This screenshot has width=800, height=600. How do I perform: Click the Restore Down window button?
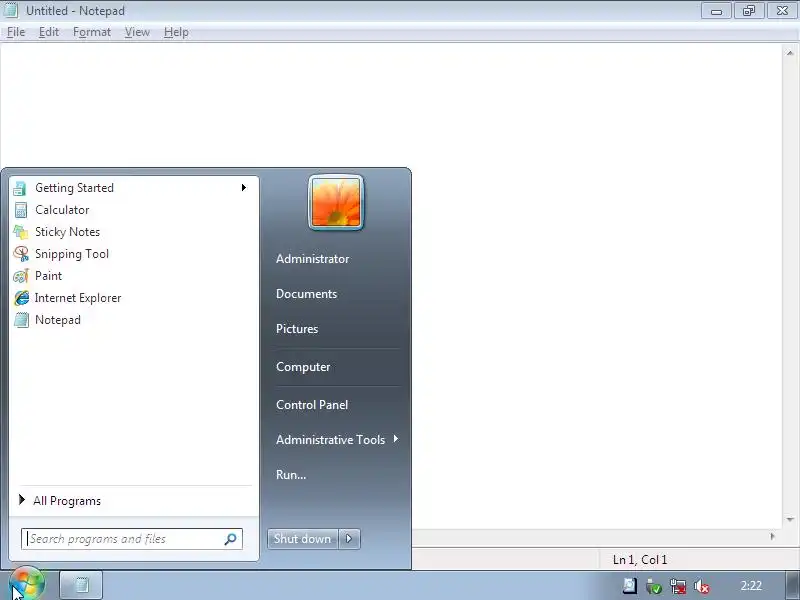[x=749, y=11]
